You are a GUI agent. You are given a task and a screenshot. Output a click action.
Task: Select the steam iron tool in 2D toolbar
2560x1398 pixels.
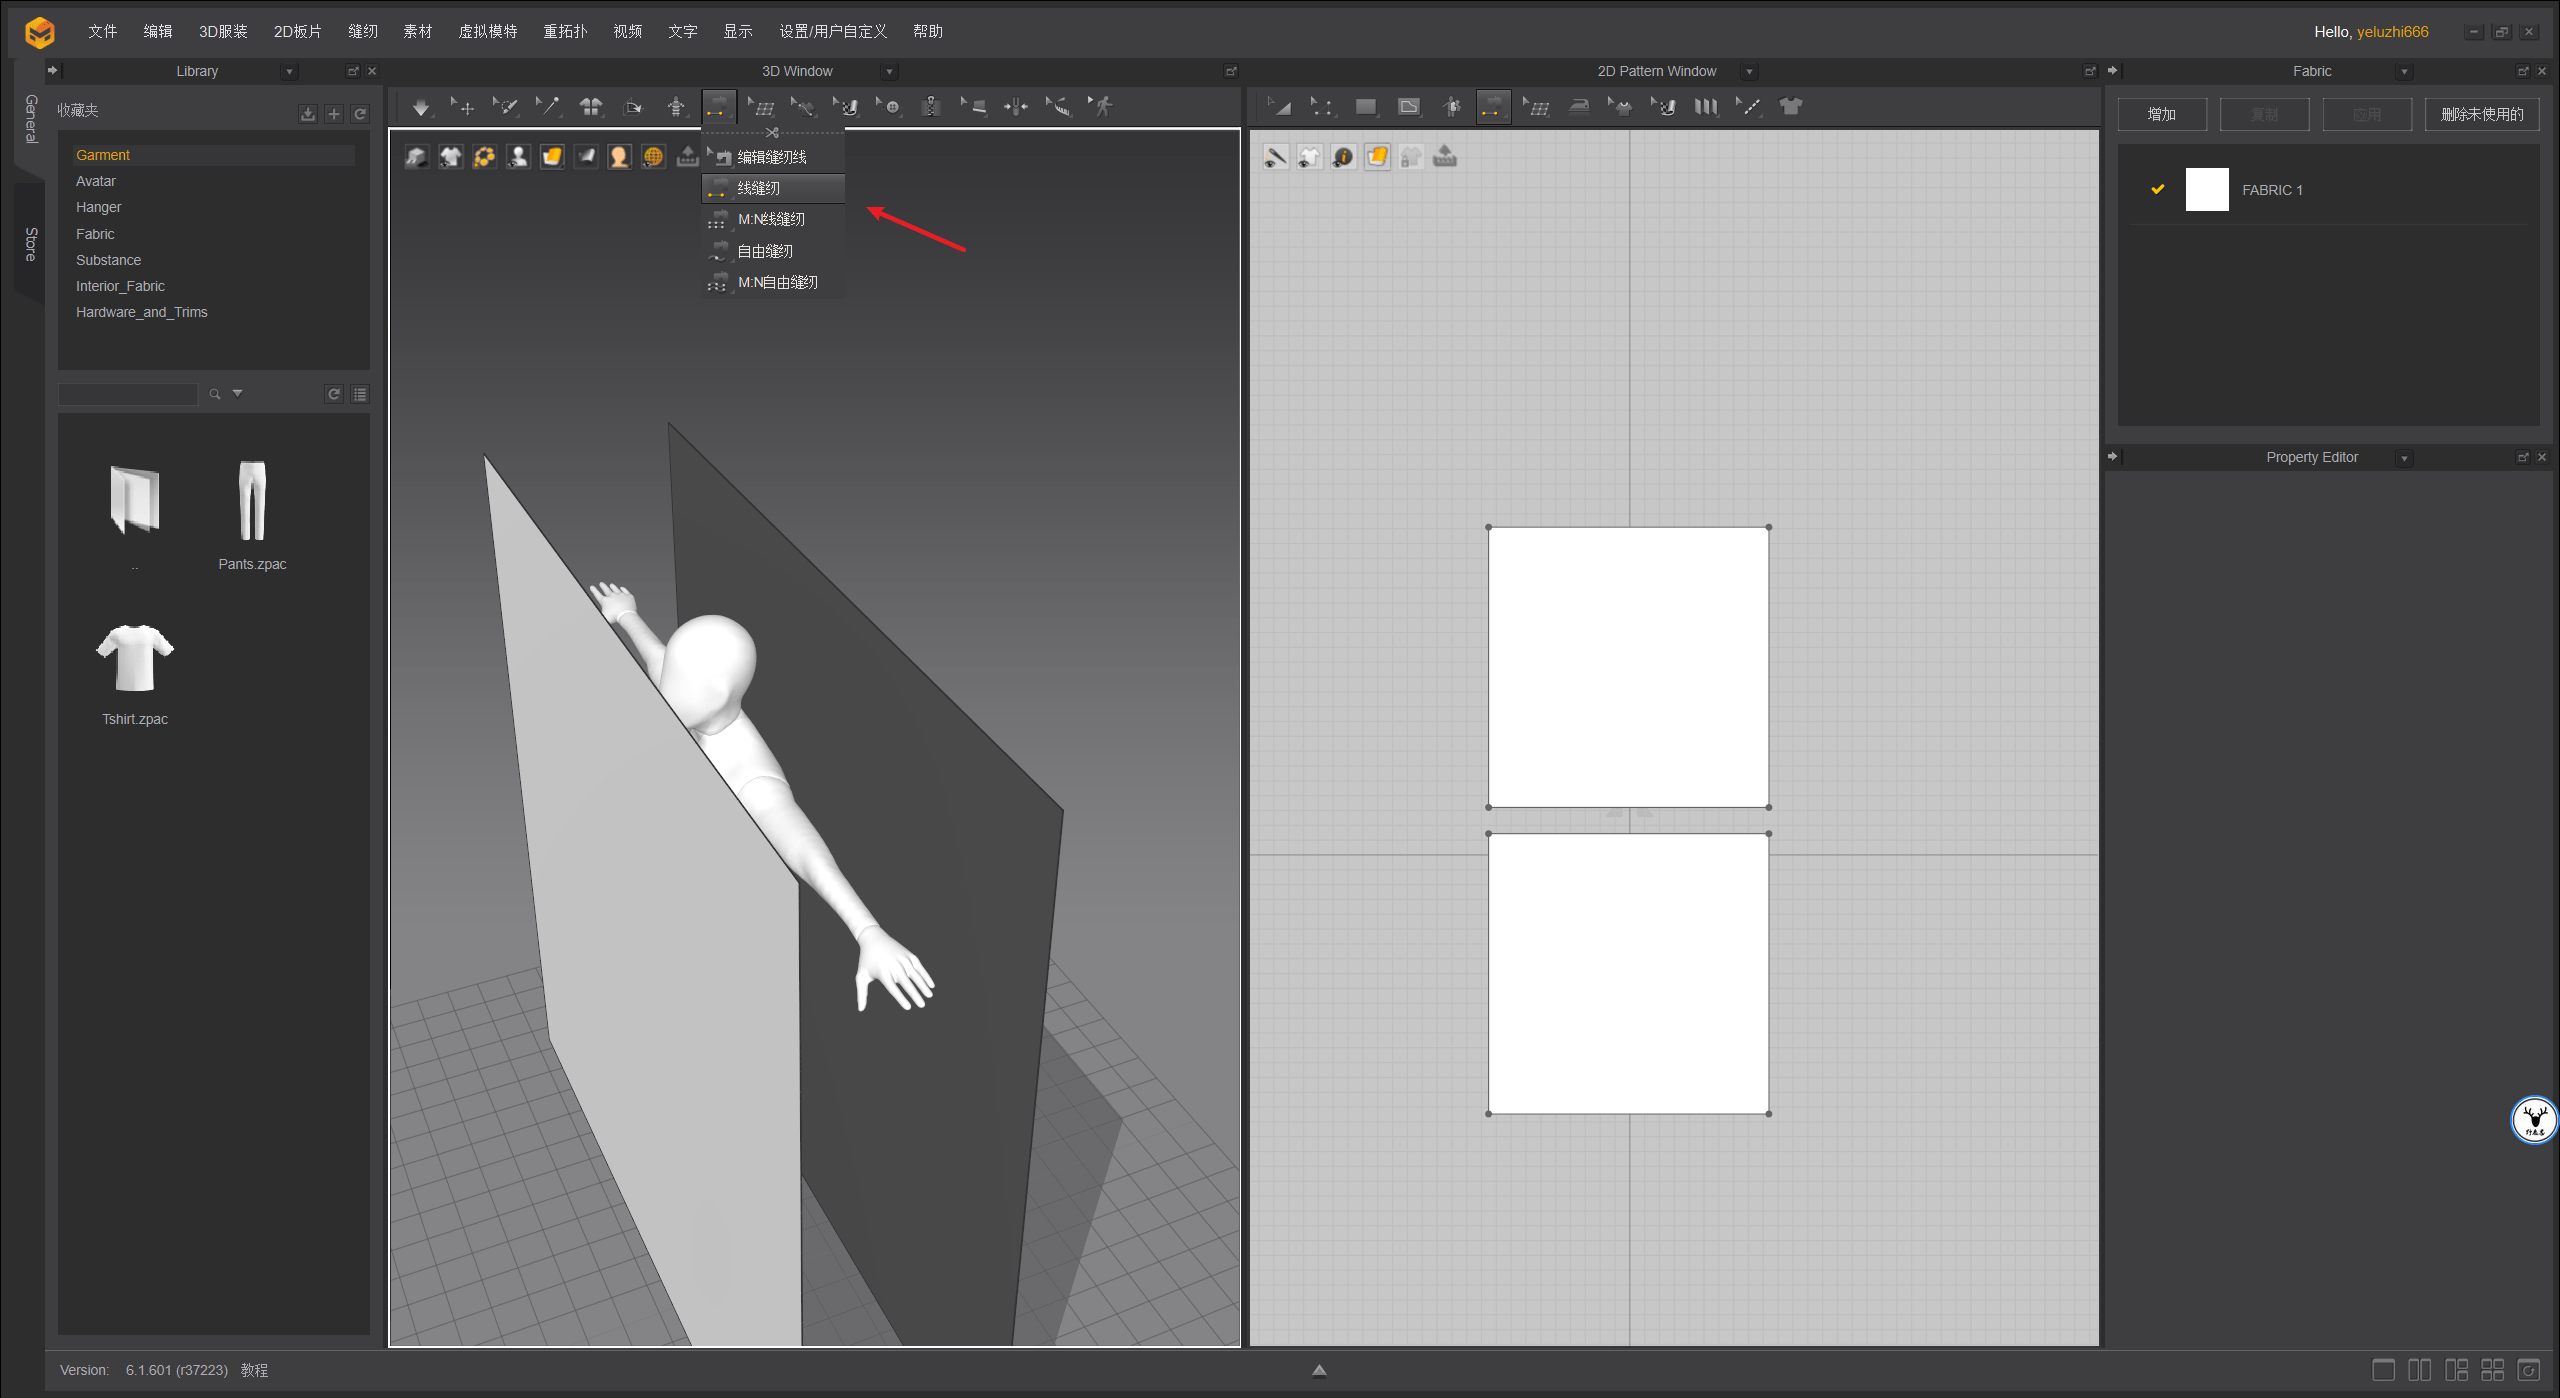(x=1579, y=107)
